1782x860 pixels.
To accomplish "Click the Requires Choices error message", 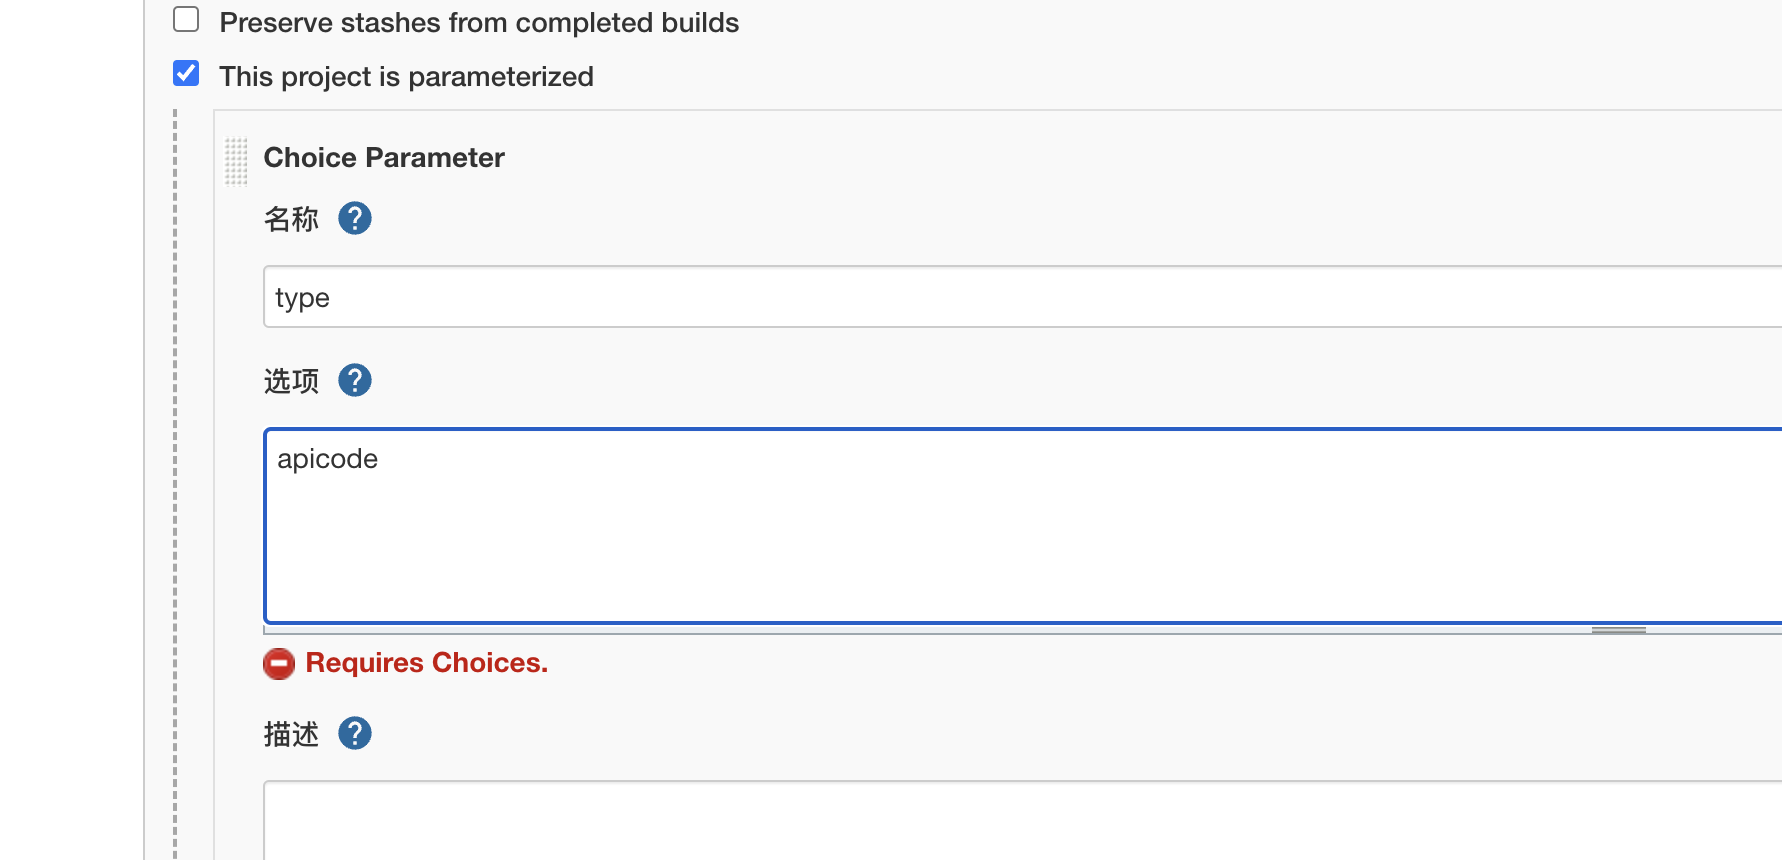I will (426, 662).
